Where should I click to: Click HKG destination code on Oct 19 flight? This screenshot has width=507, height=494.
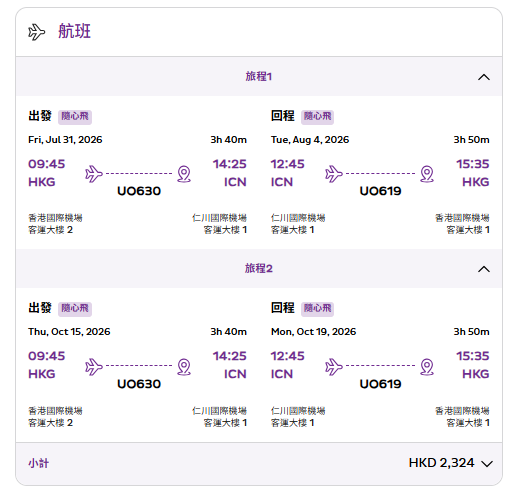[x=476, y=374]
